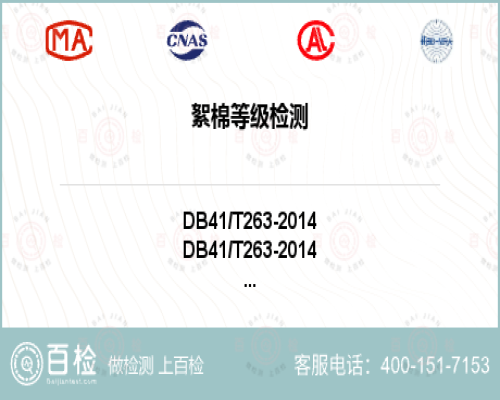Click the faint watermark logo behind title
This screenshot has width=500, height=400.
[266, 137]
